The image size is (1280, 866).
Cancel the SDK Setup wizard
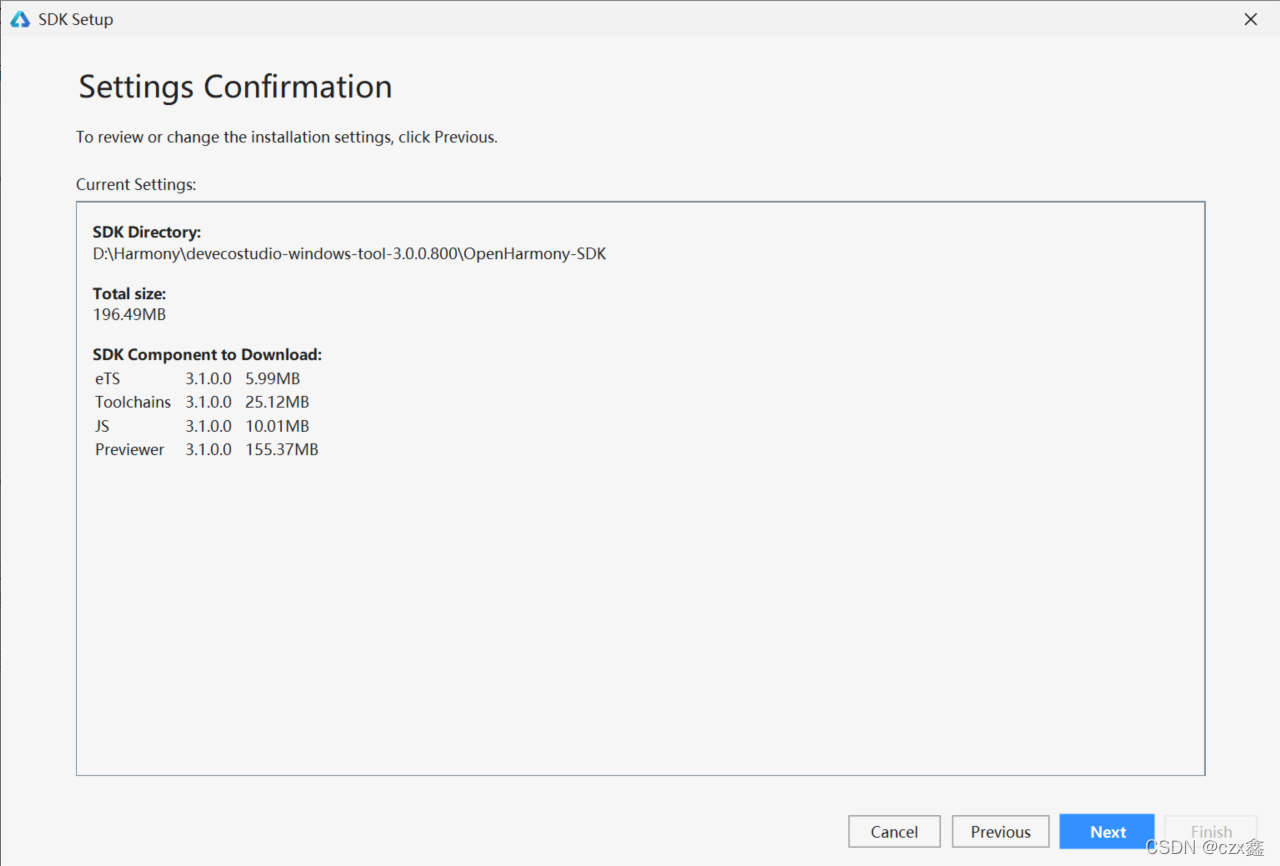point(894,832)
